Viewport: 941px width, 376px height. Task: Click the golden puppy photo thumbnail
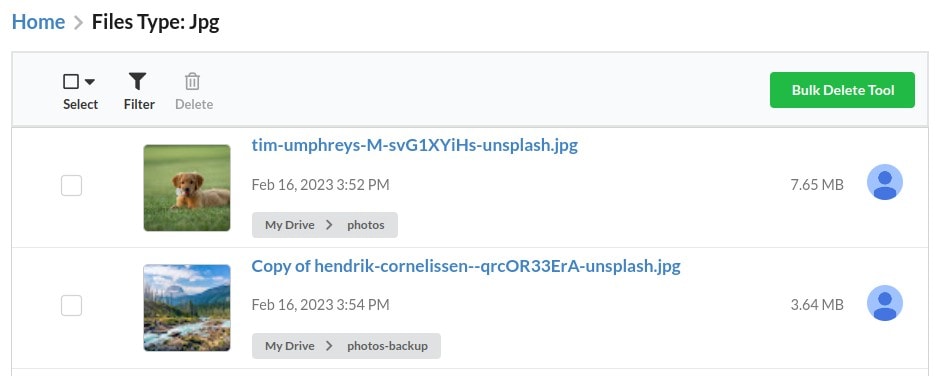tap(187, 188)
